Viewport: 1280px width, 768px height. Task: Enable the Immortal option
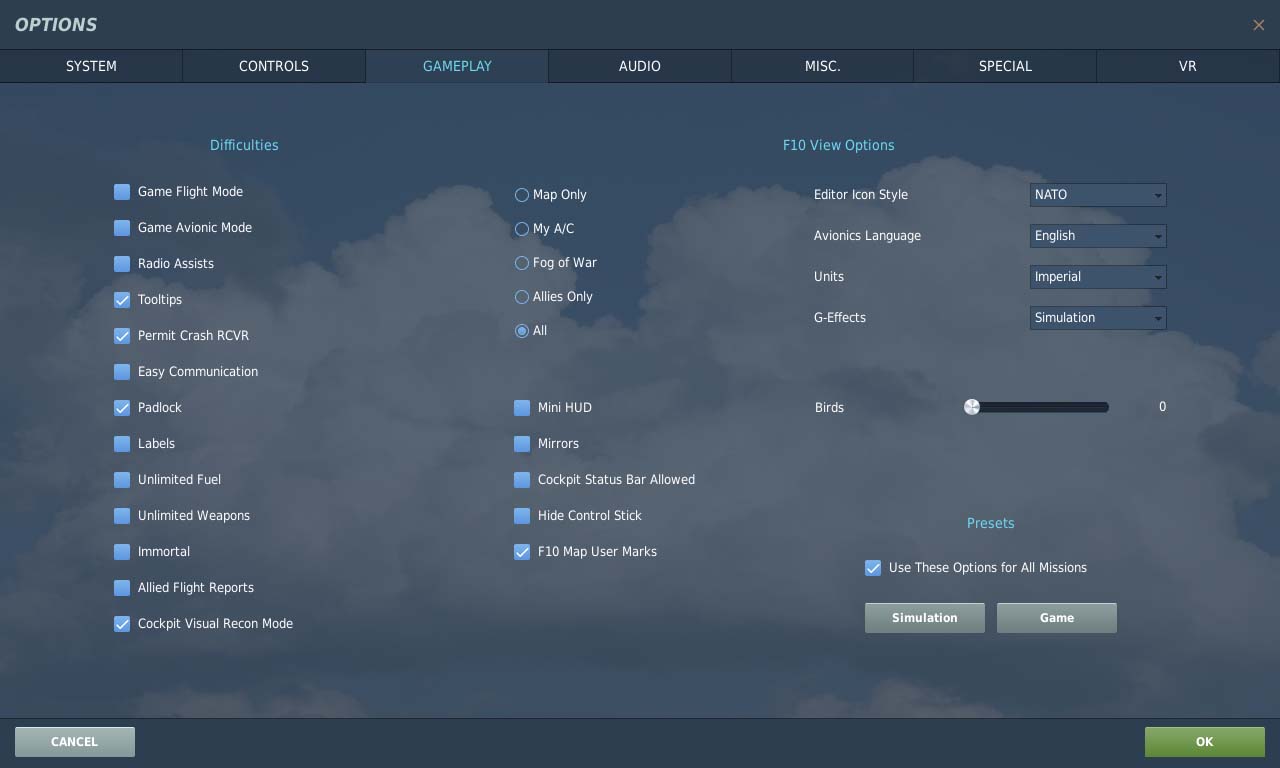pos(122,552)
